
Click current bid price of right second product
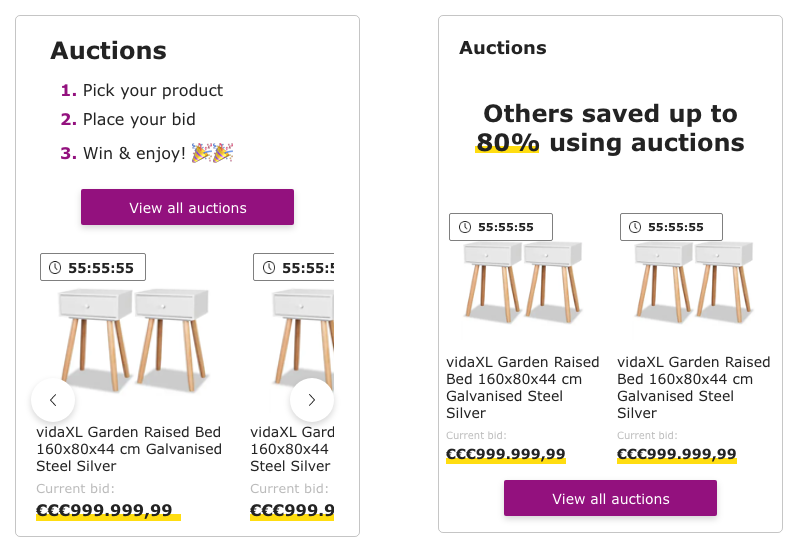tap(677, 454)
